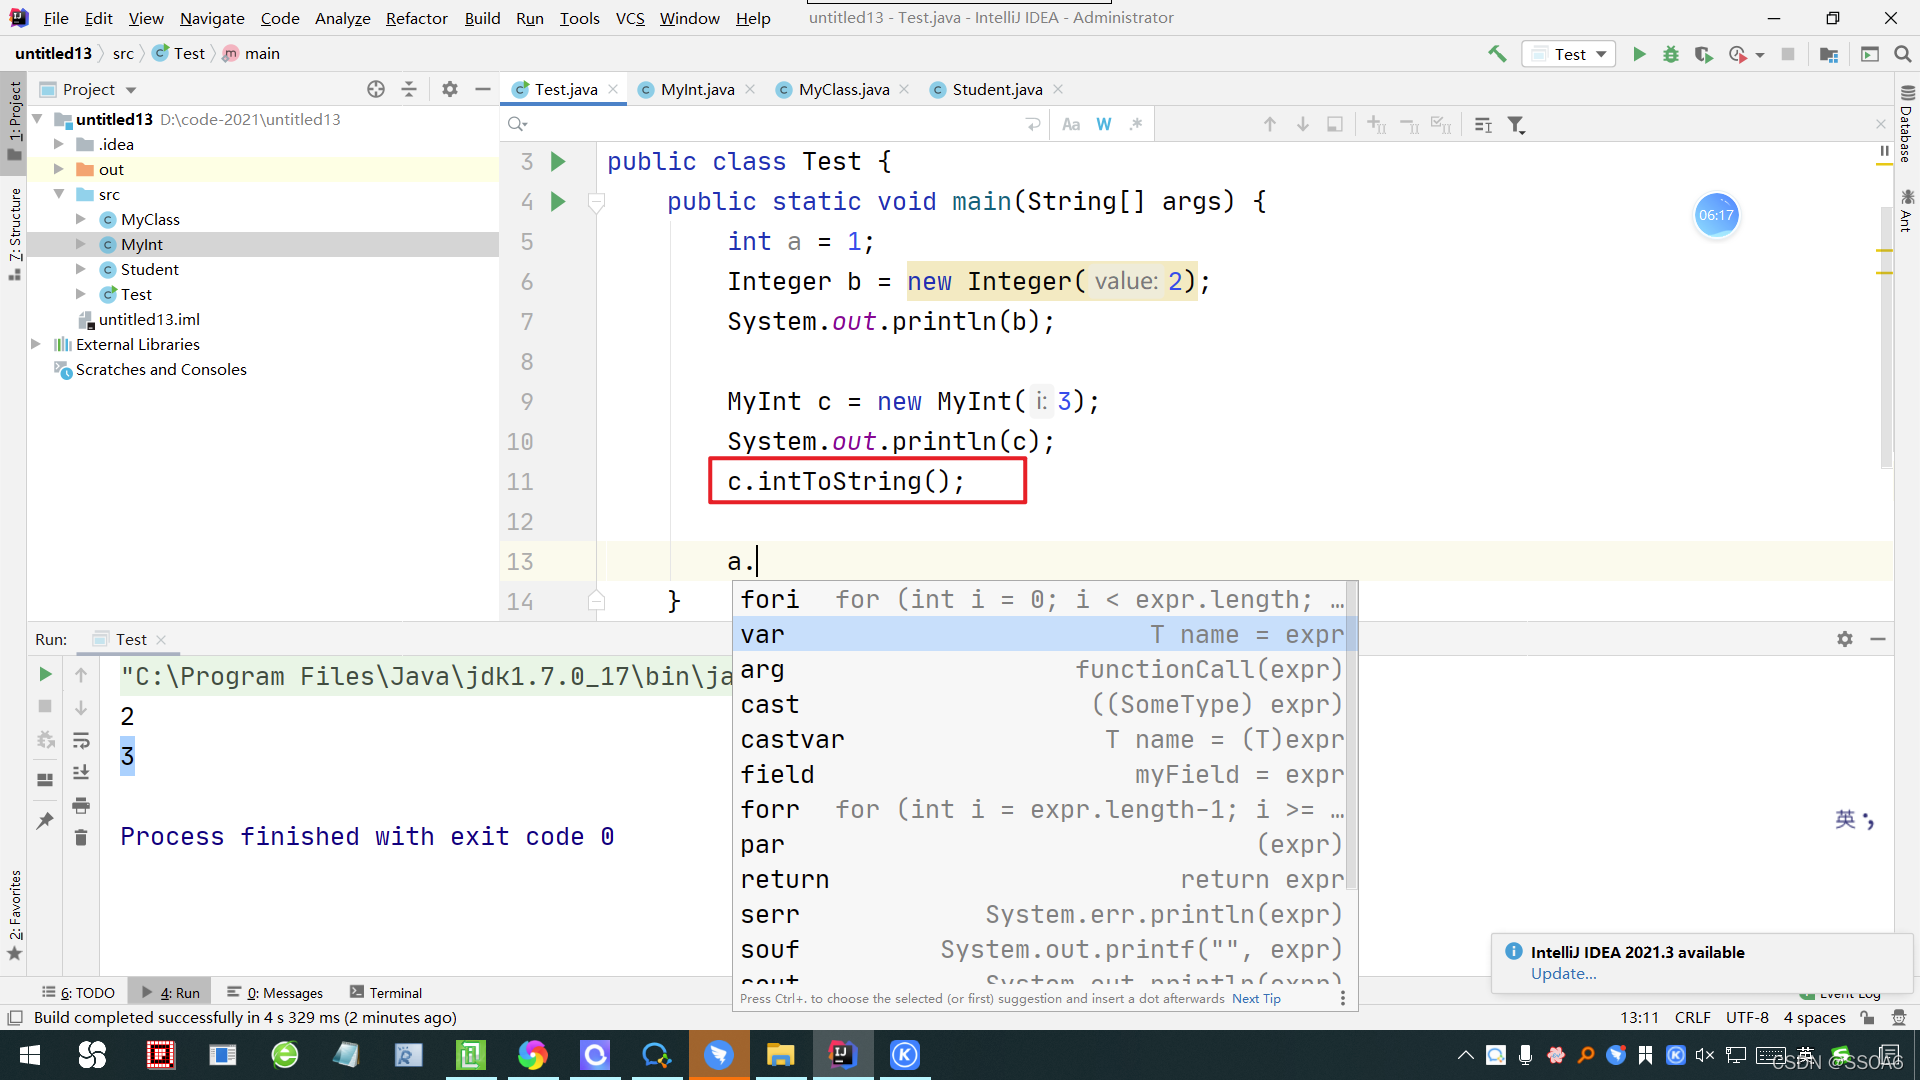The width and height of the screenshot is (1920, 1080).
Task: Open Run panel settings gear
Action: coord(1845,639)
